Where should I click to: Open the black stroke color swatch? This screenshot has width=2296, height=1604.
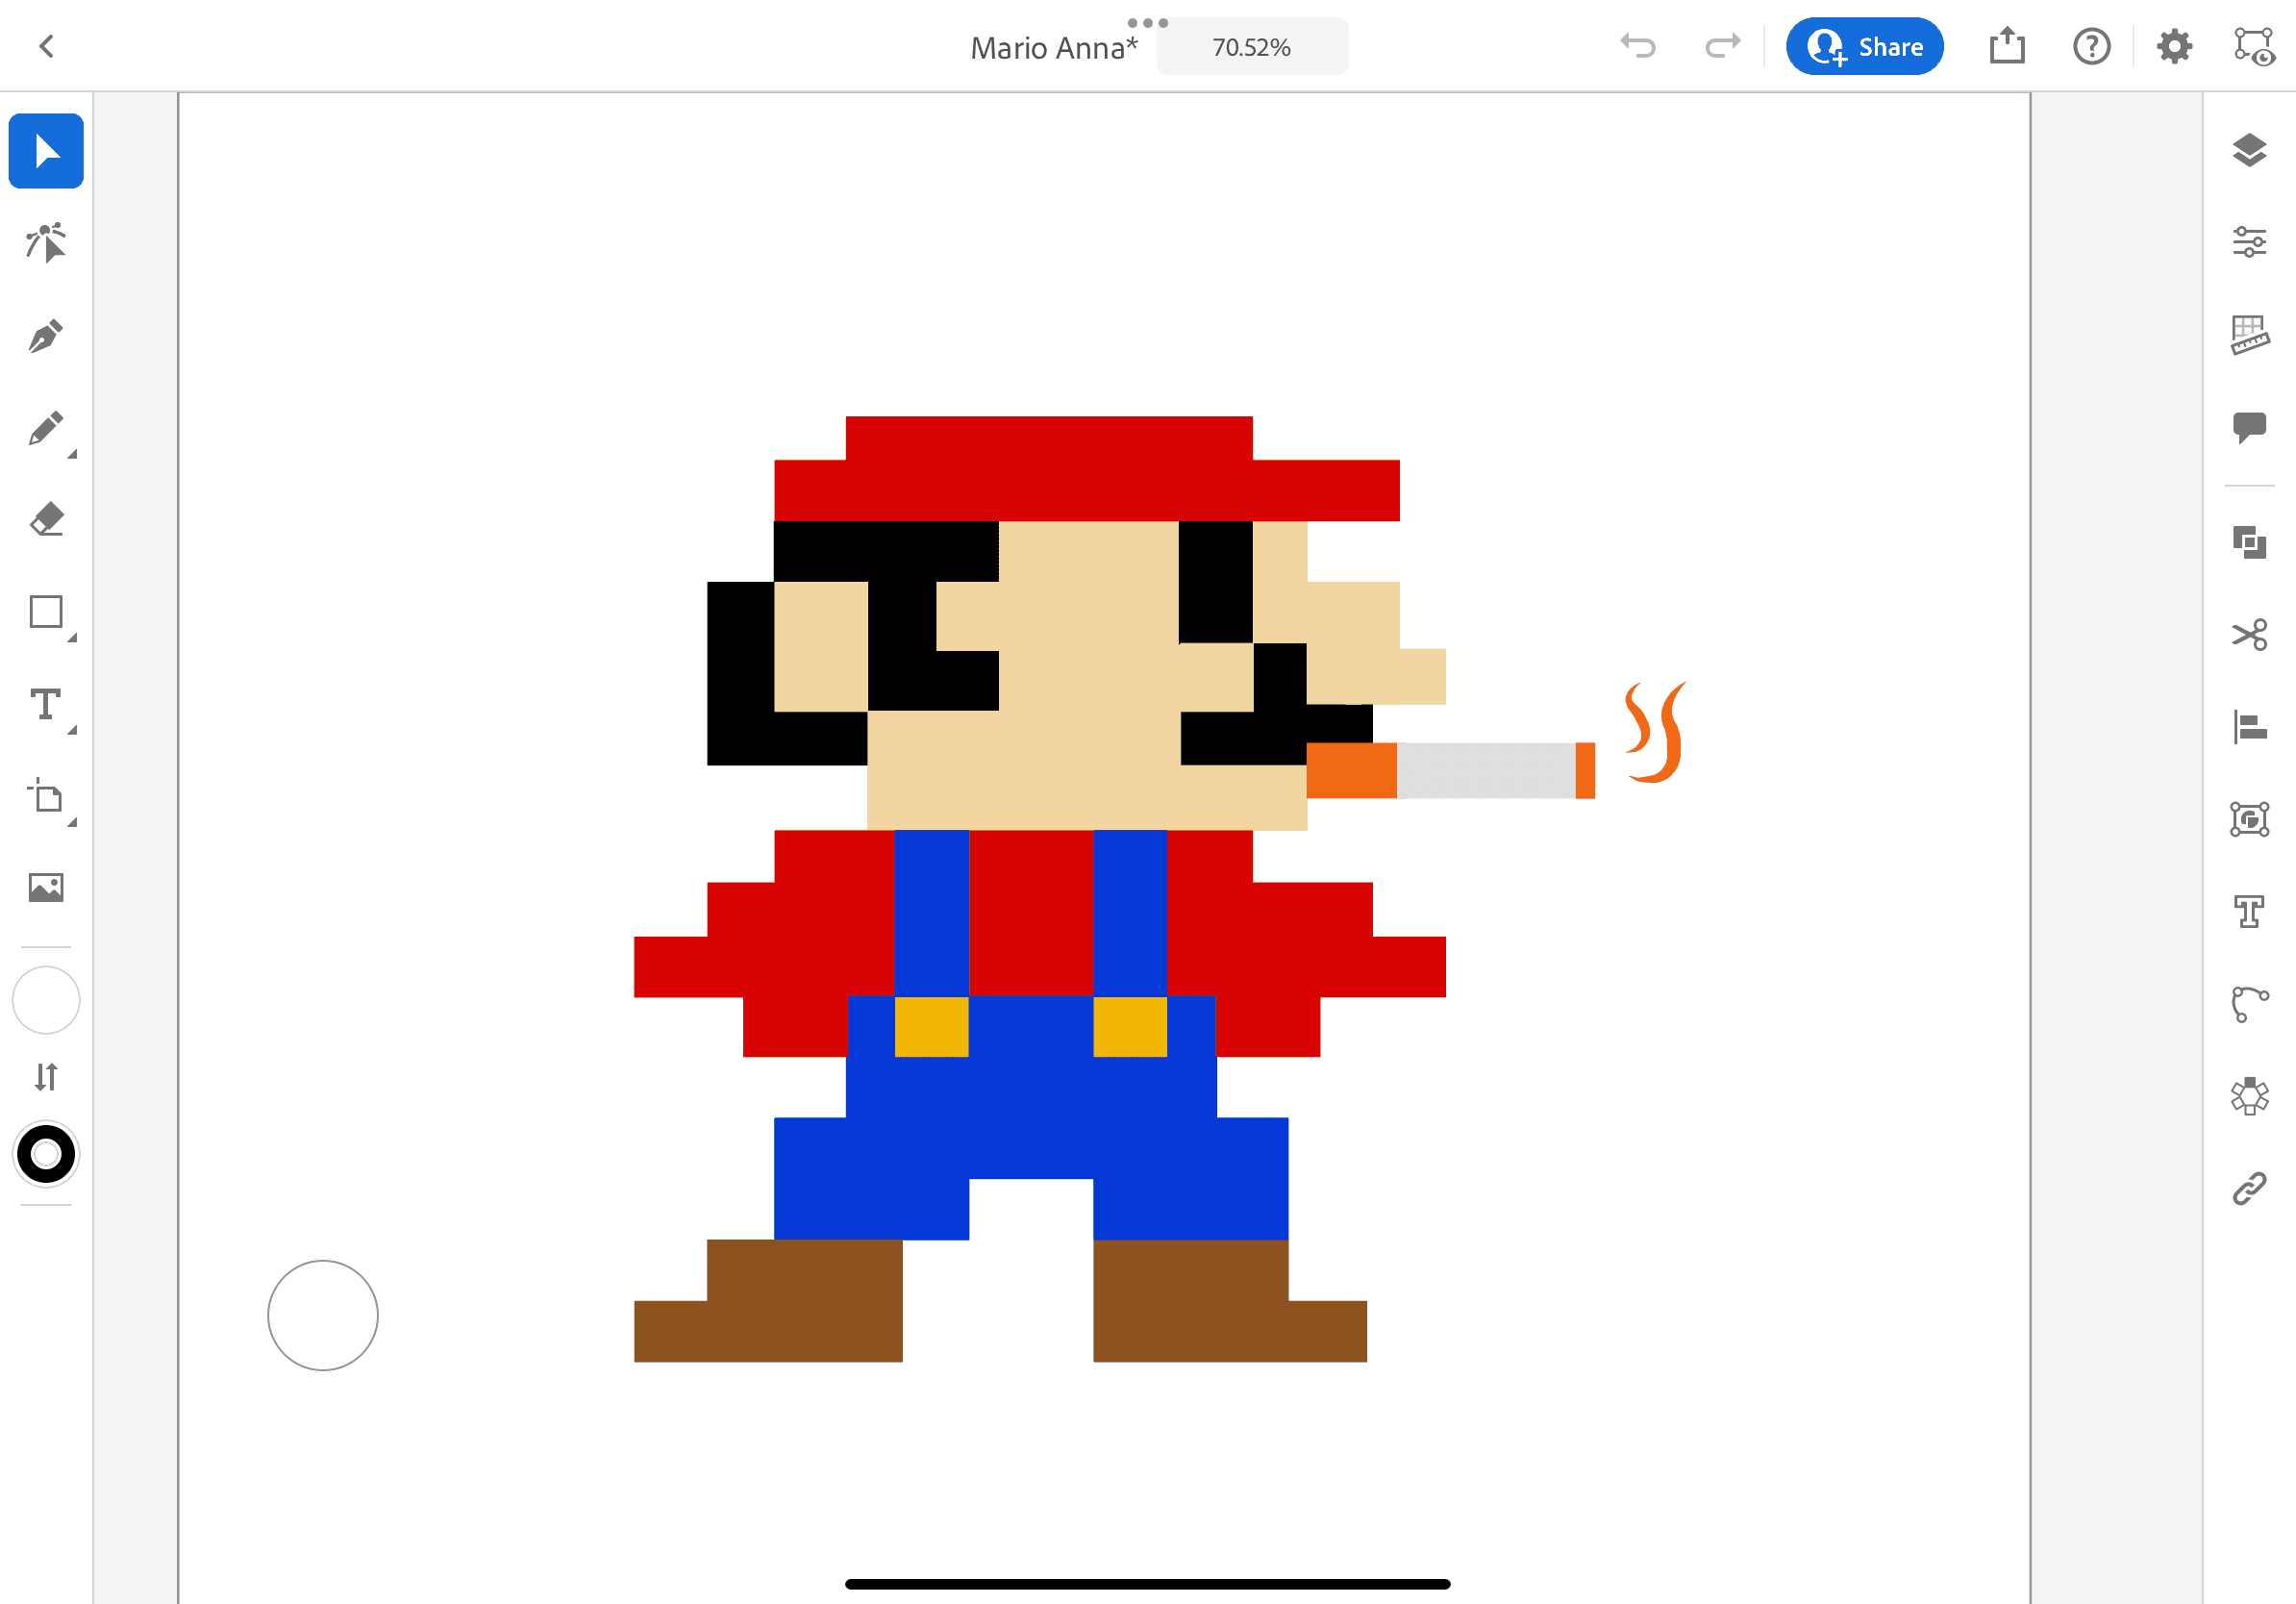point(46,1154)
